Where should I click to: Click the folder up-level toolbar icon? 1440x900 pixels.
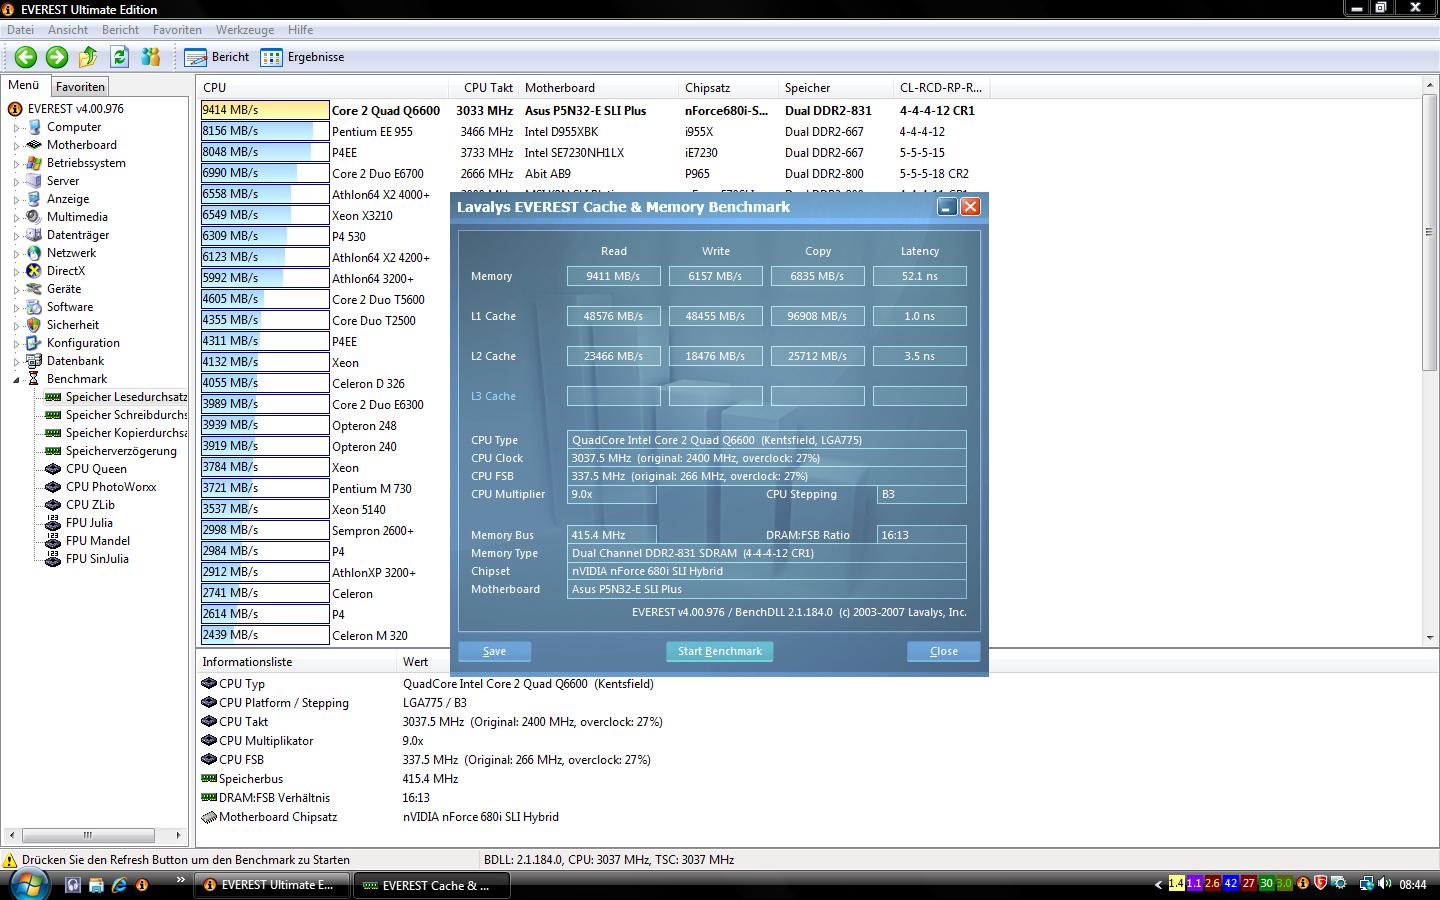click(88, 57)
